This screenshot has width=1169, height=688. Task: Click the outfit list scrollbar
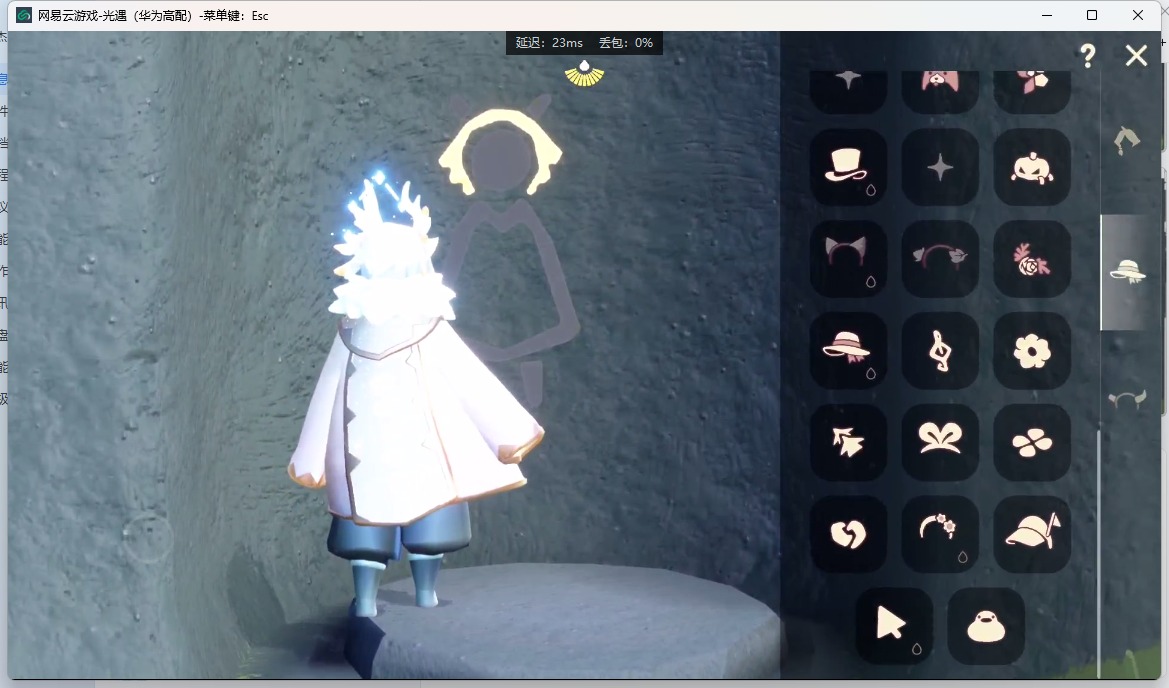[1098, 552]
